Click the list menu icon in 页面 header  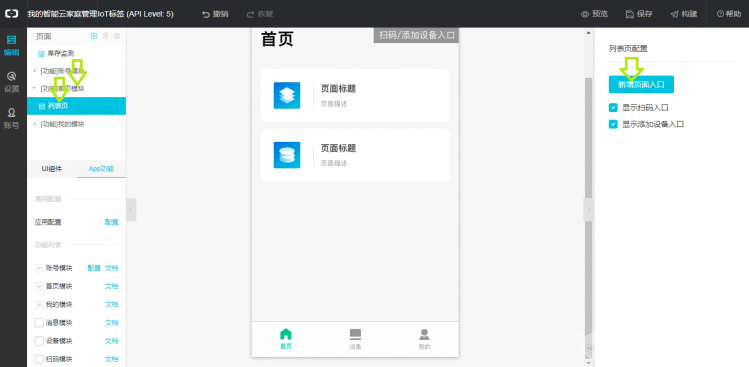click(x=117, y=36)
